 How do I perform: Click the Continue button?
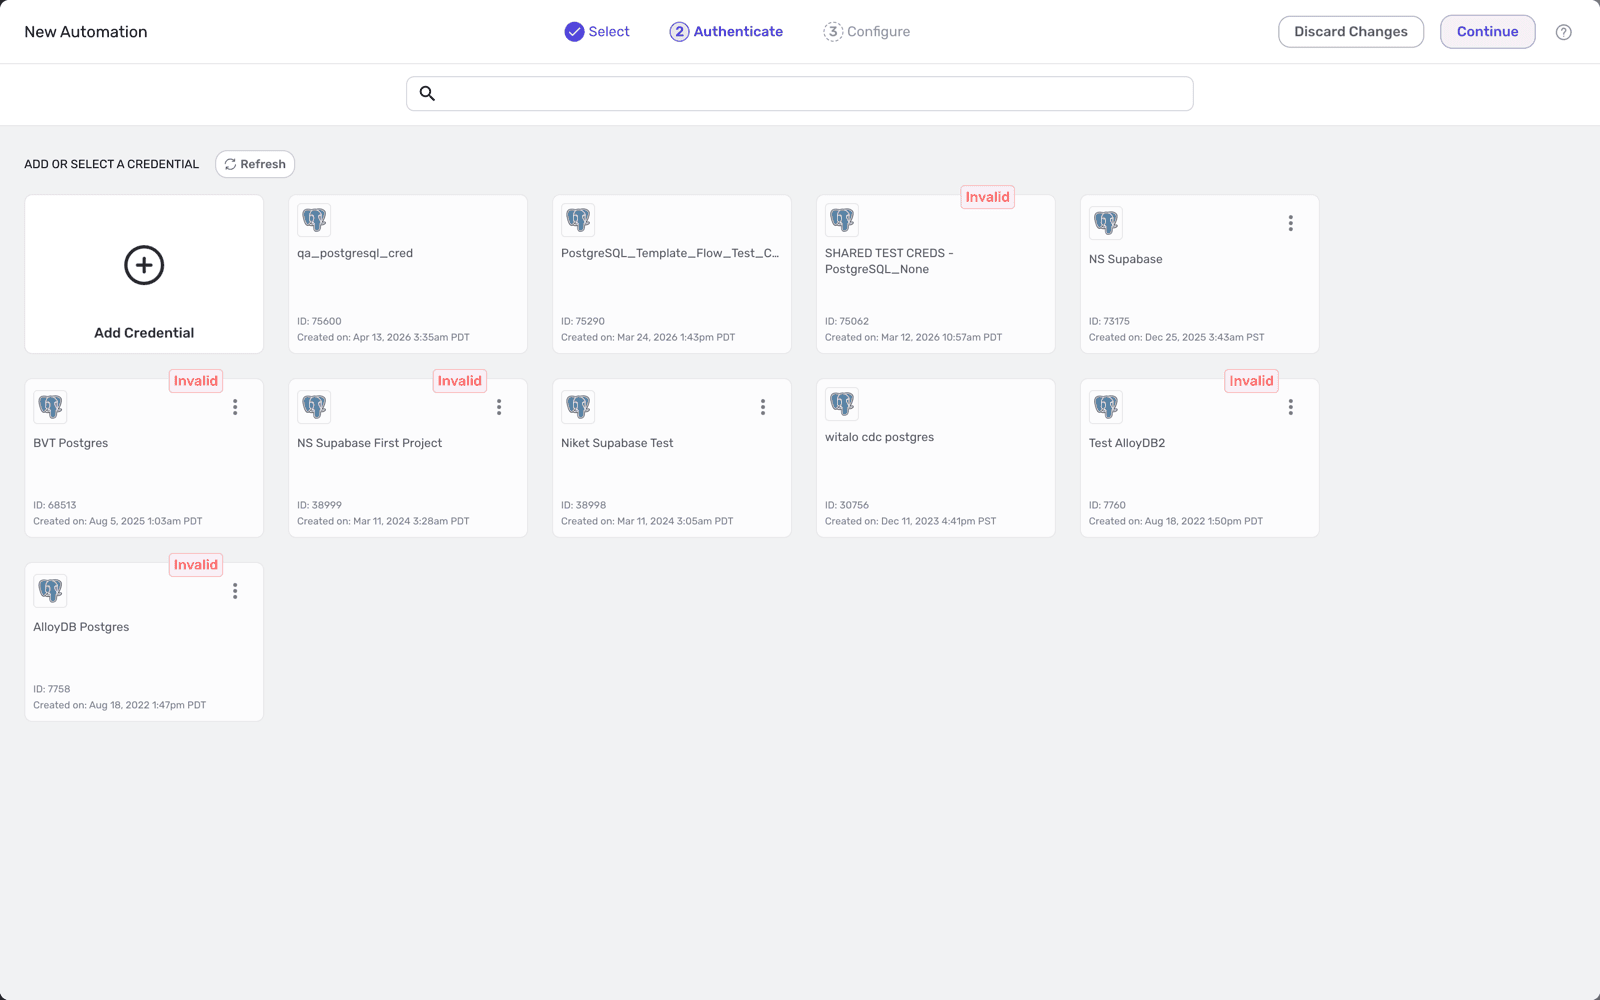[1488, 32]
